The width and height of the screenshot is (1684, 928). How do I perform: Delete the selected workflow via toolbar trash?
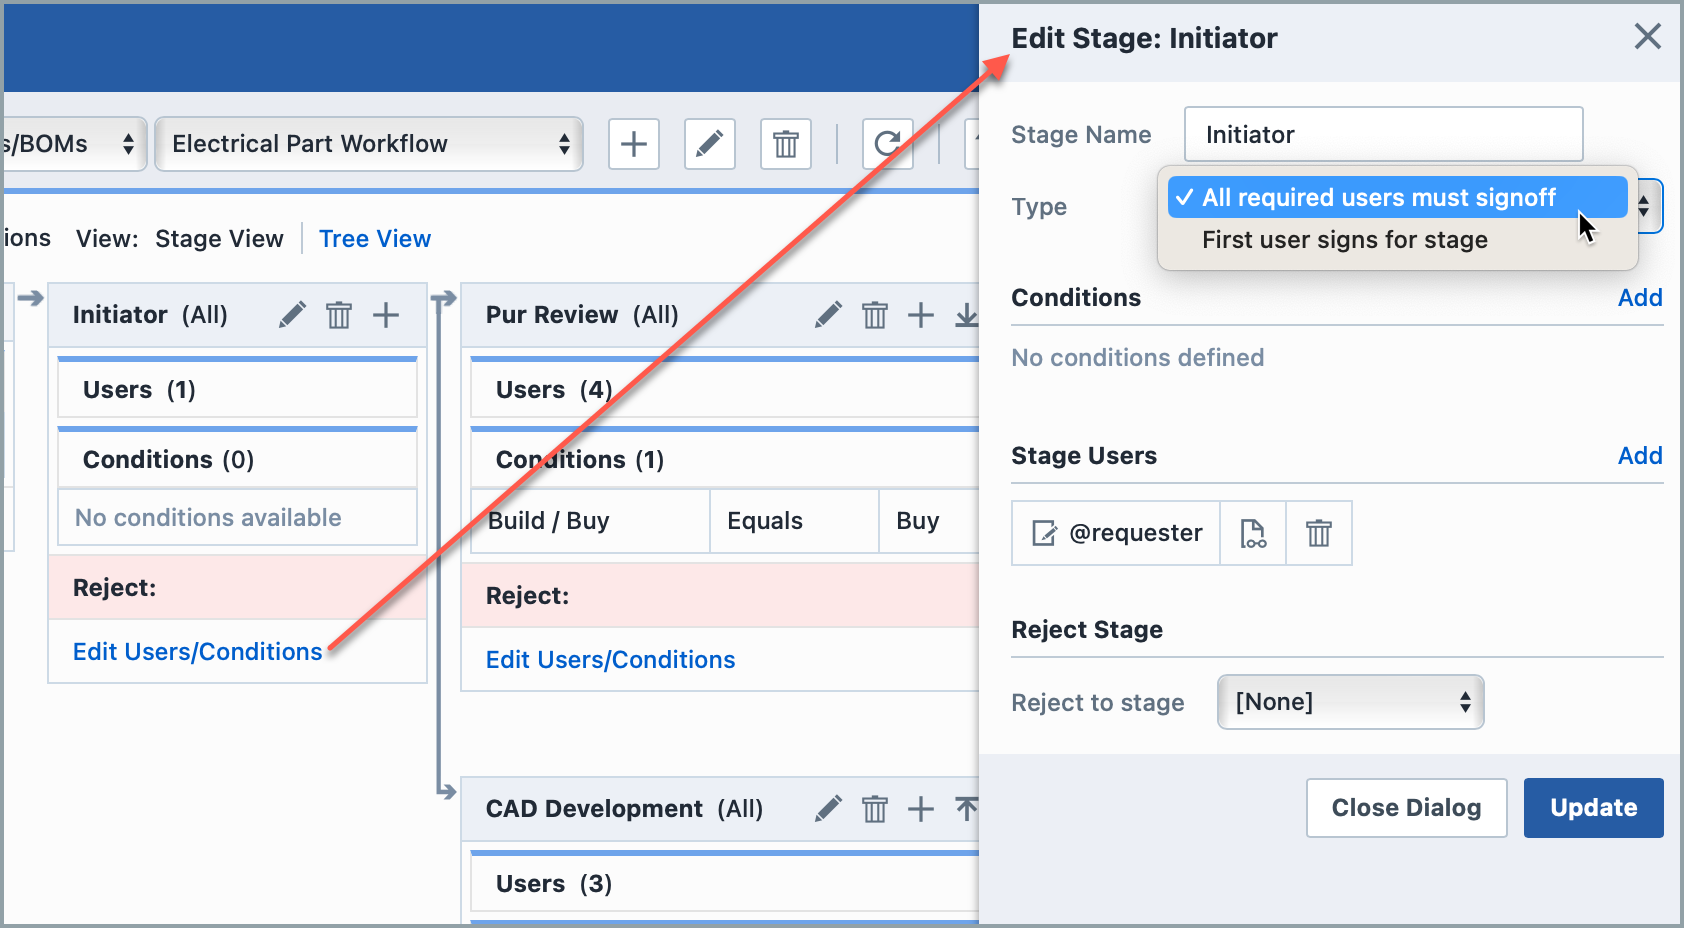786,144
